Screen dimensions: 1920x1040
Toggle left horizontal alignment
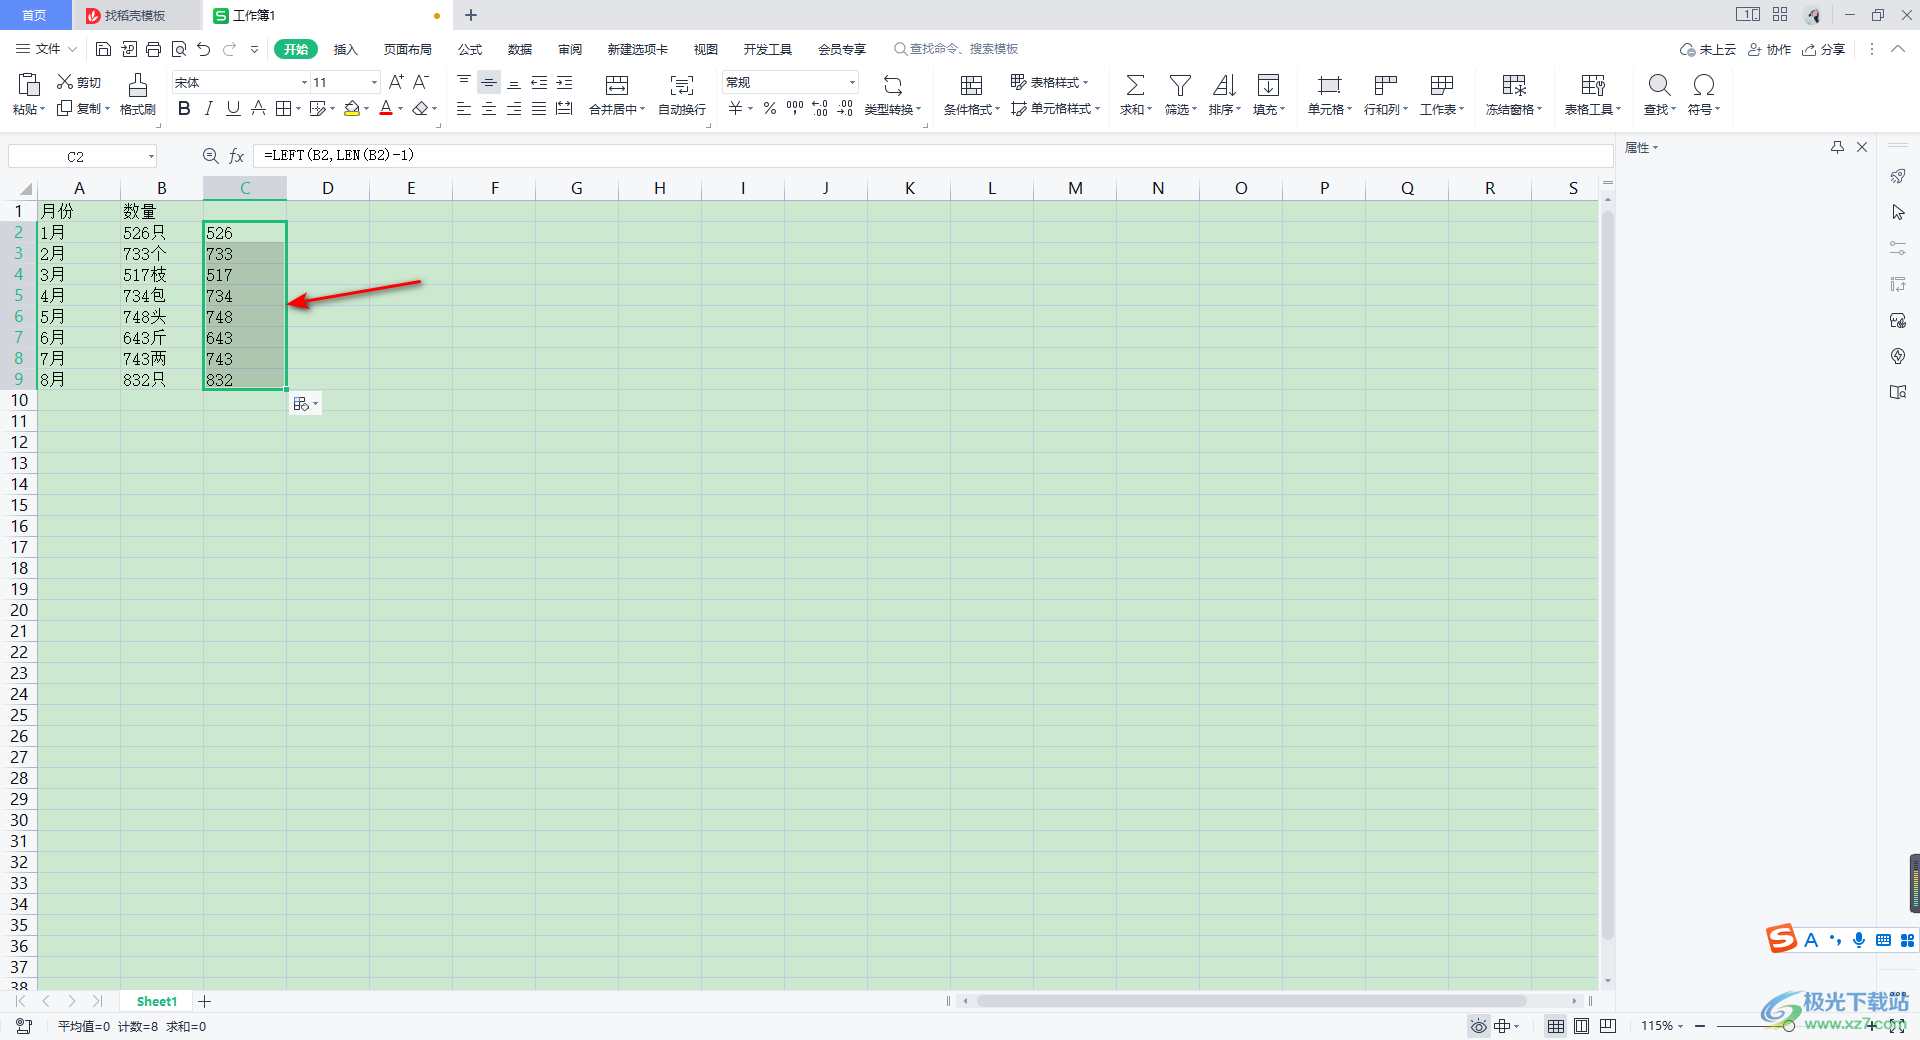coord(464,108)
